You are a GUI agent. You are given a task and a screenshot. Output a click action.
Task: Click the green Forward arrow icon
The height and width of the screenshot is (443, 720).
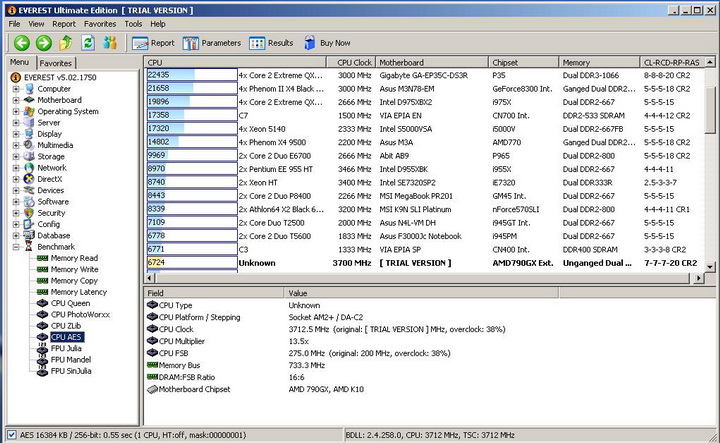pyautogui.click(x=44, y=43)
